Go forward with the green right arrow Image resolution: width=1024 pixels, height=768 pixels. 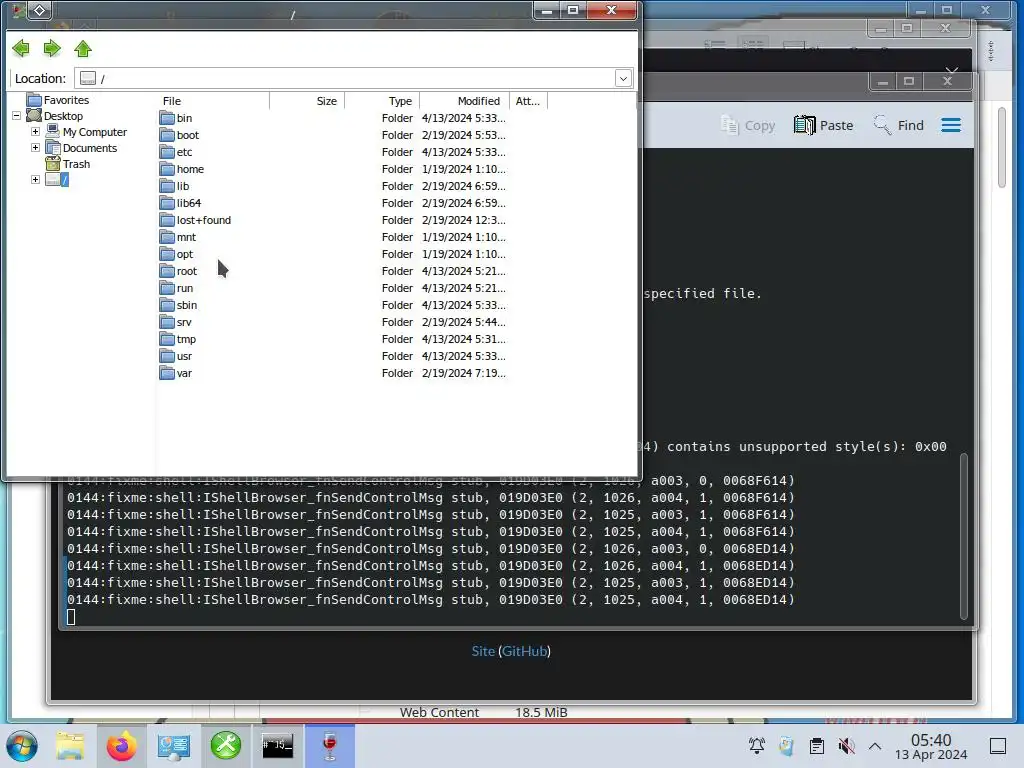[x=52, y=48]
